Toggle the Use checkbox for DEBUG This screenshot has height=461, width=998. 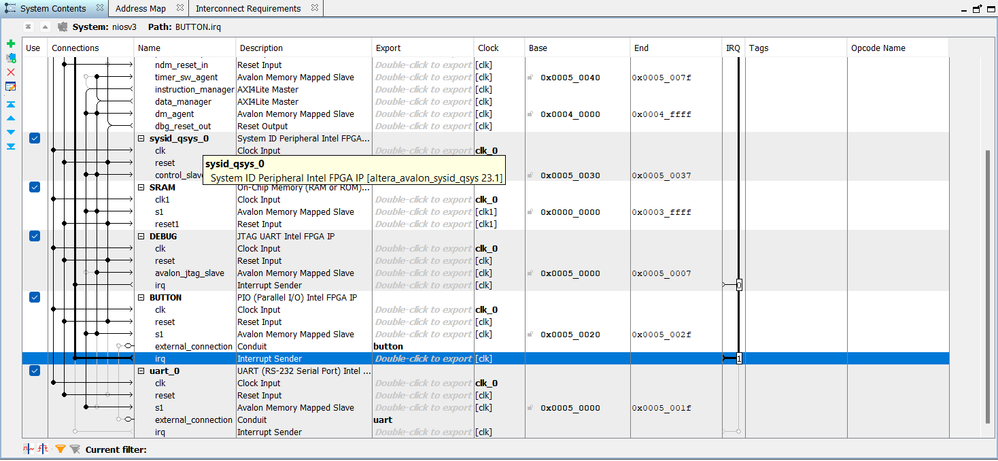pos(34,236)
